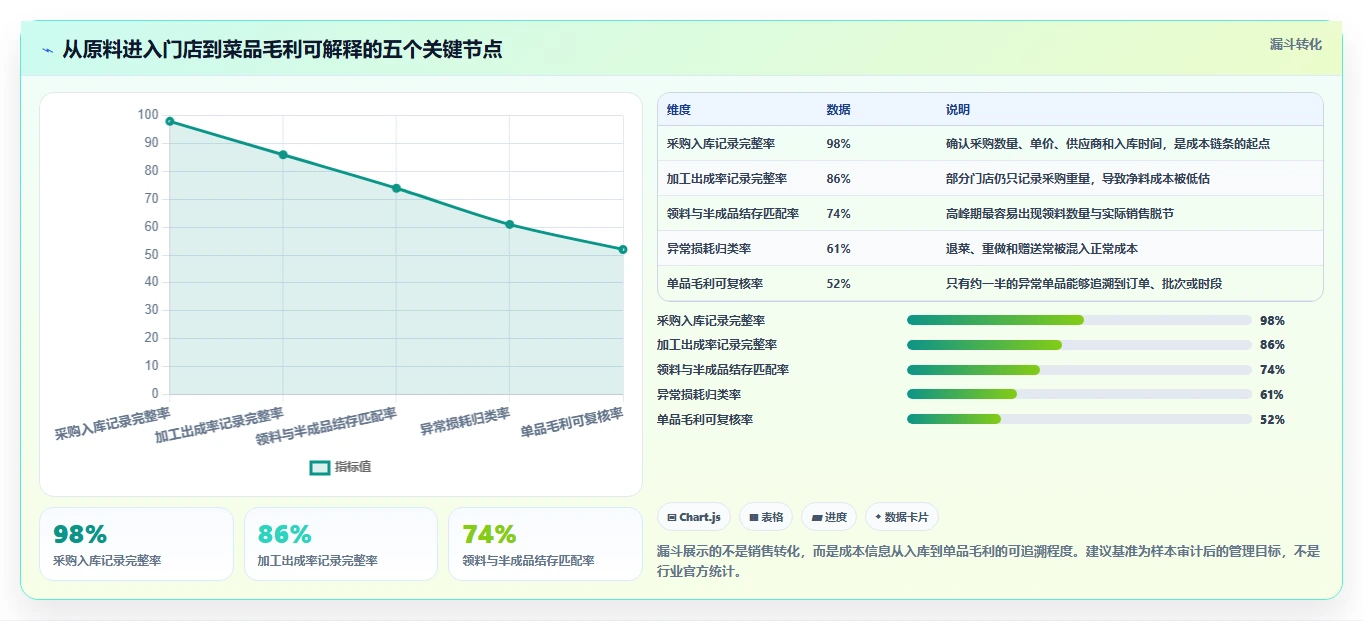Screen dimensions: 1363x621
Task: Click the 采购入库记录完整率 progress bar
Action: [1079, 320]
